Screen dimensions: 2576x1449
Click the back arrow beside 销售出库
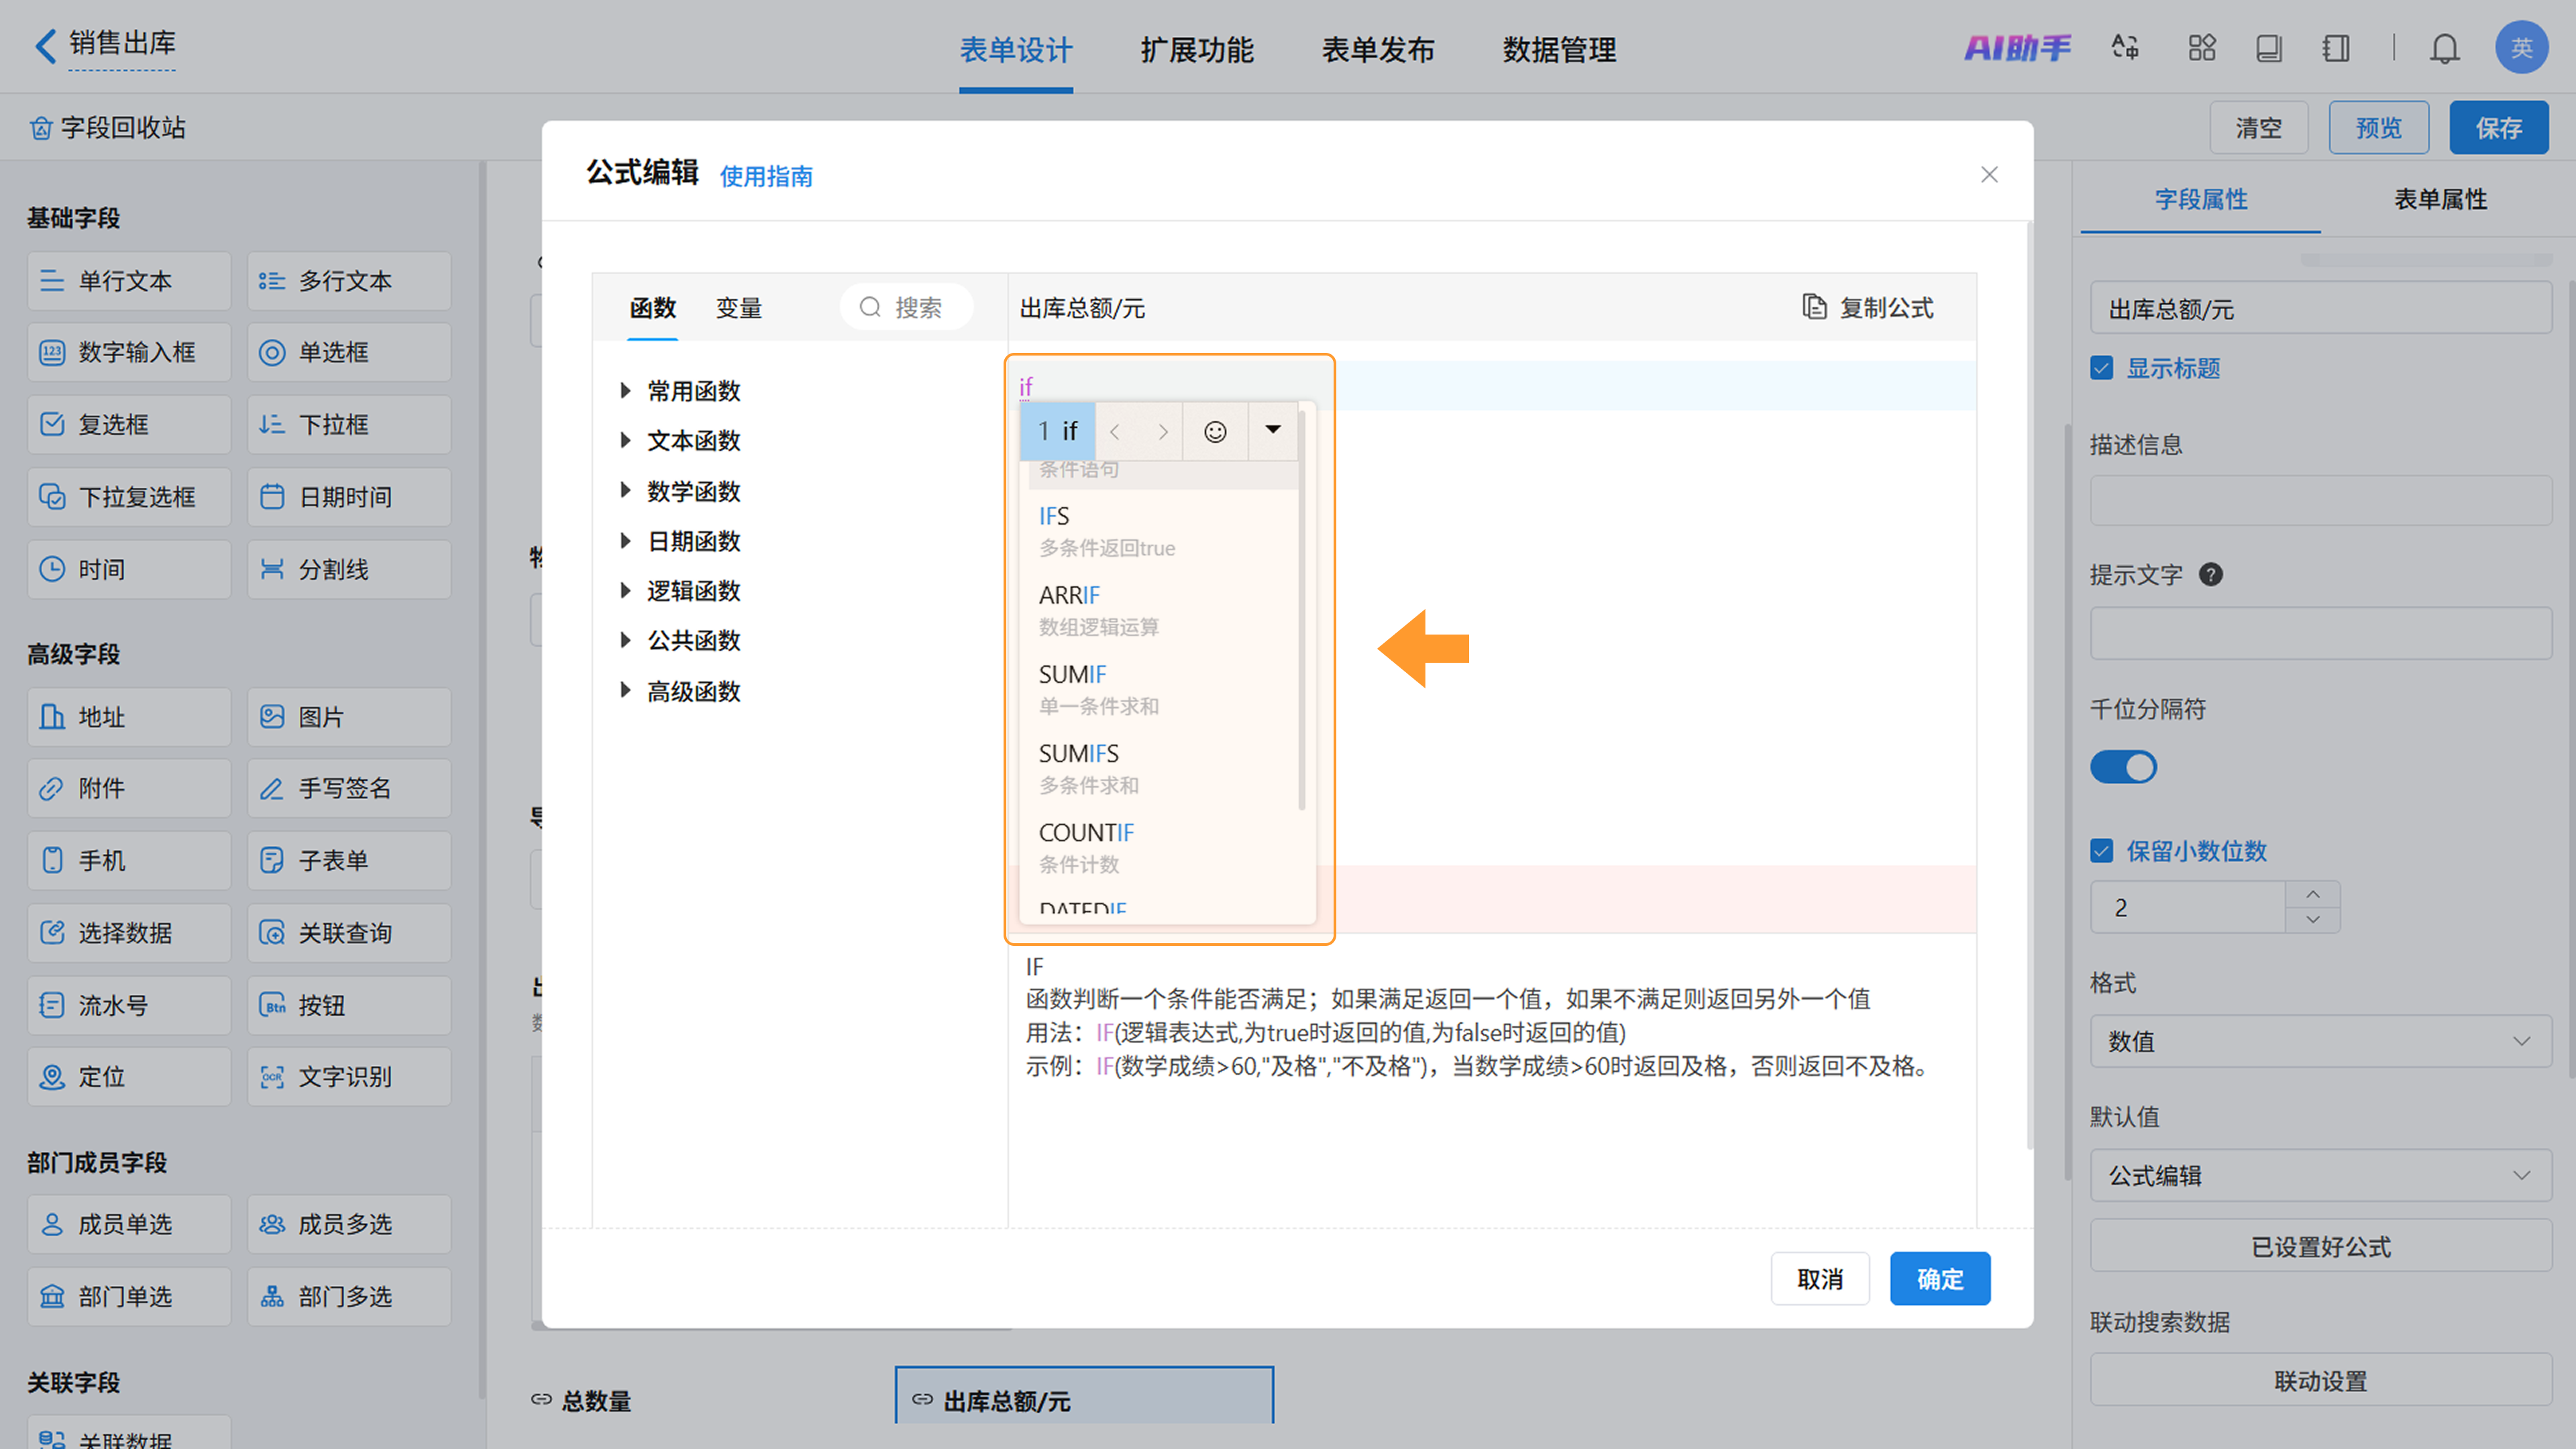pos(45,45)
